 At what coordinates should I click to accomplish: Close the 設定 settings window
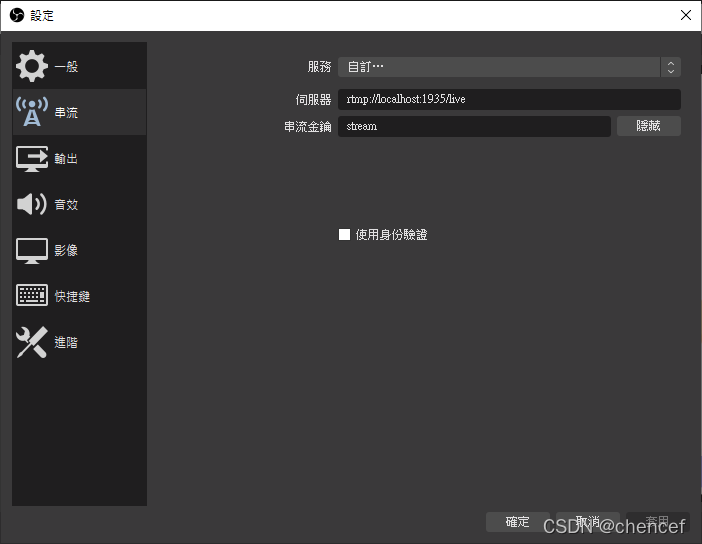click(x=685, y=15)
